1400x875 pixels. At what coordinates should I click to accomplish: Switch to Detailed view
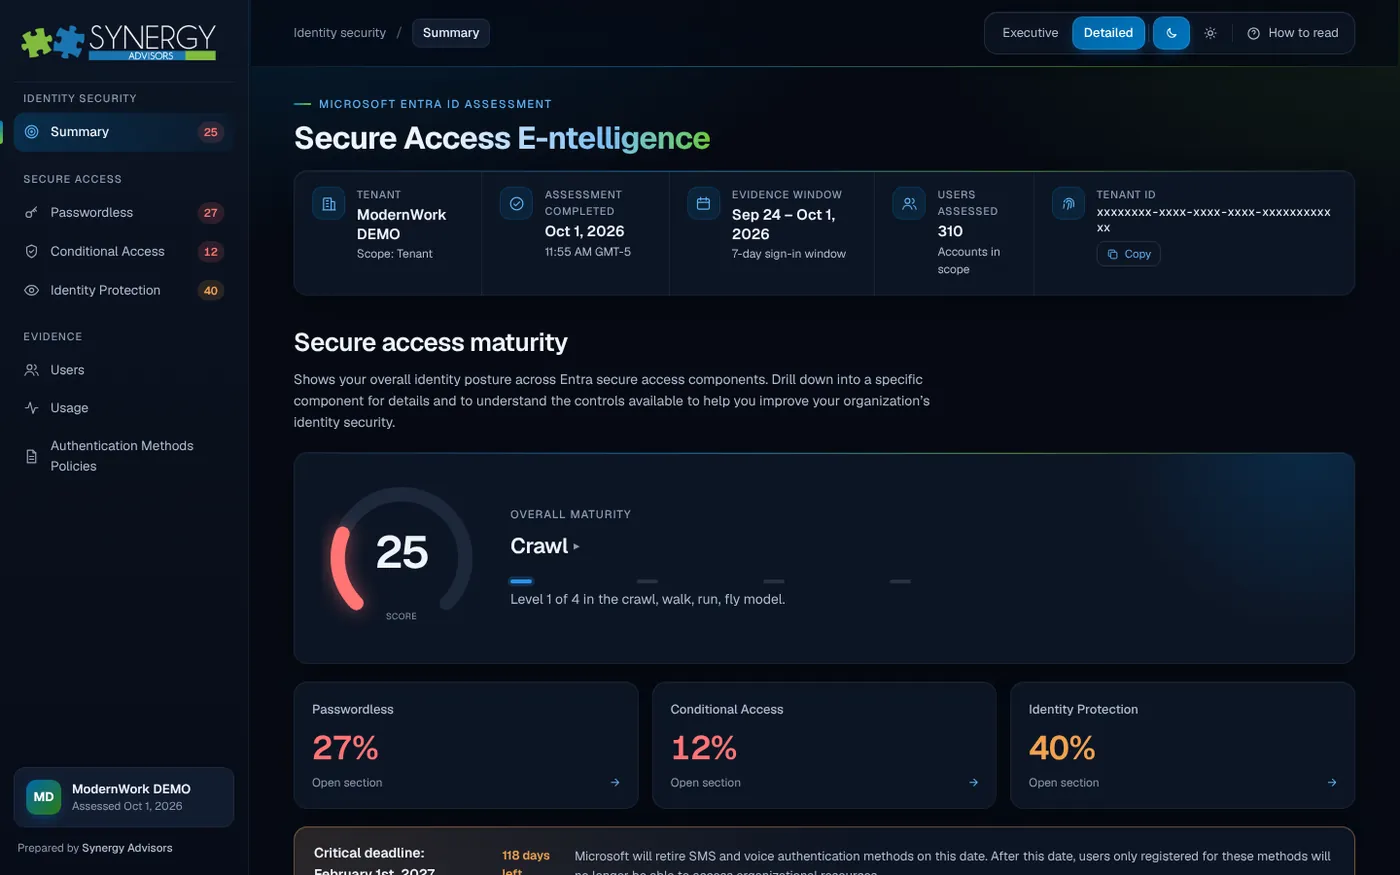click(1108, 33)
